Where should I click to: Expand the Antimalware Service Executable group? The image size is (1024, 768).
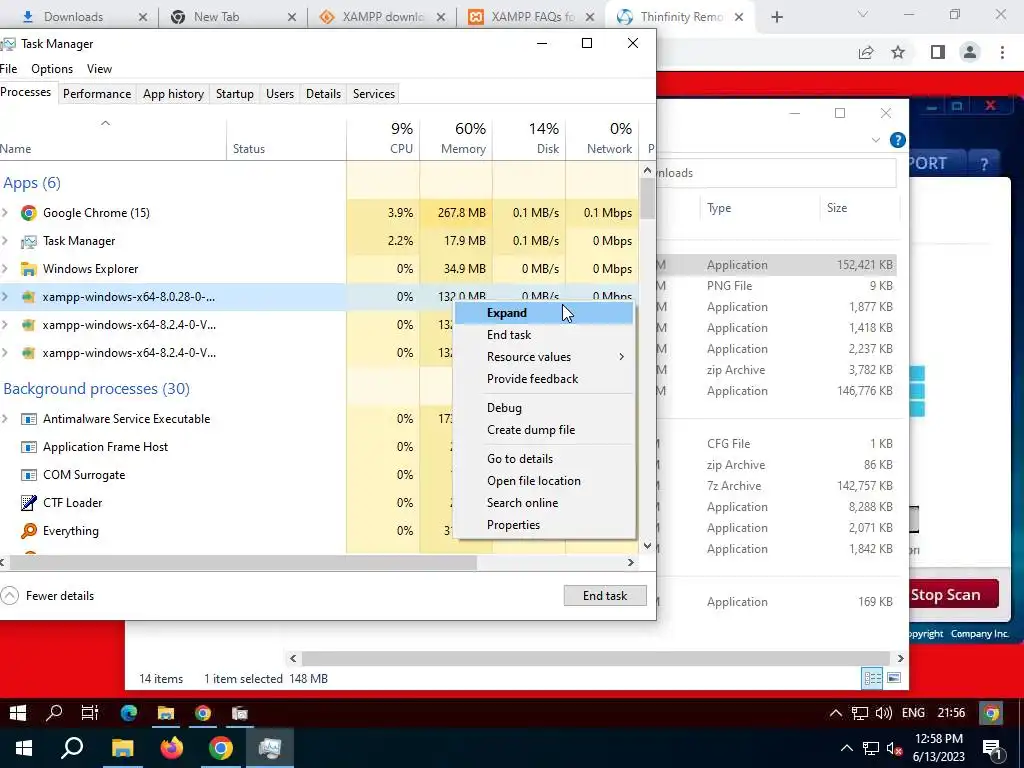tap(5, 419)
